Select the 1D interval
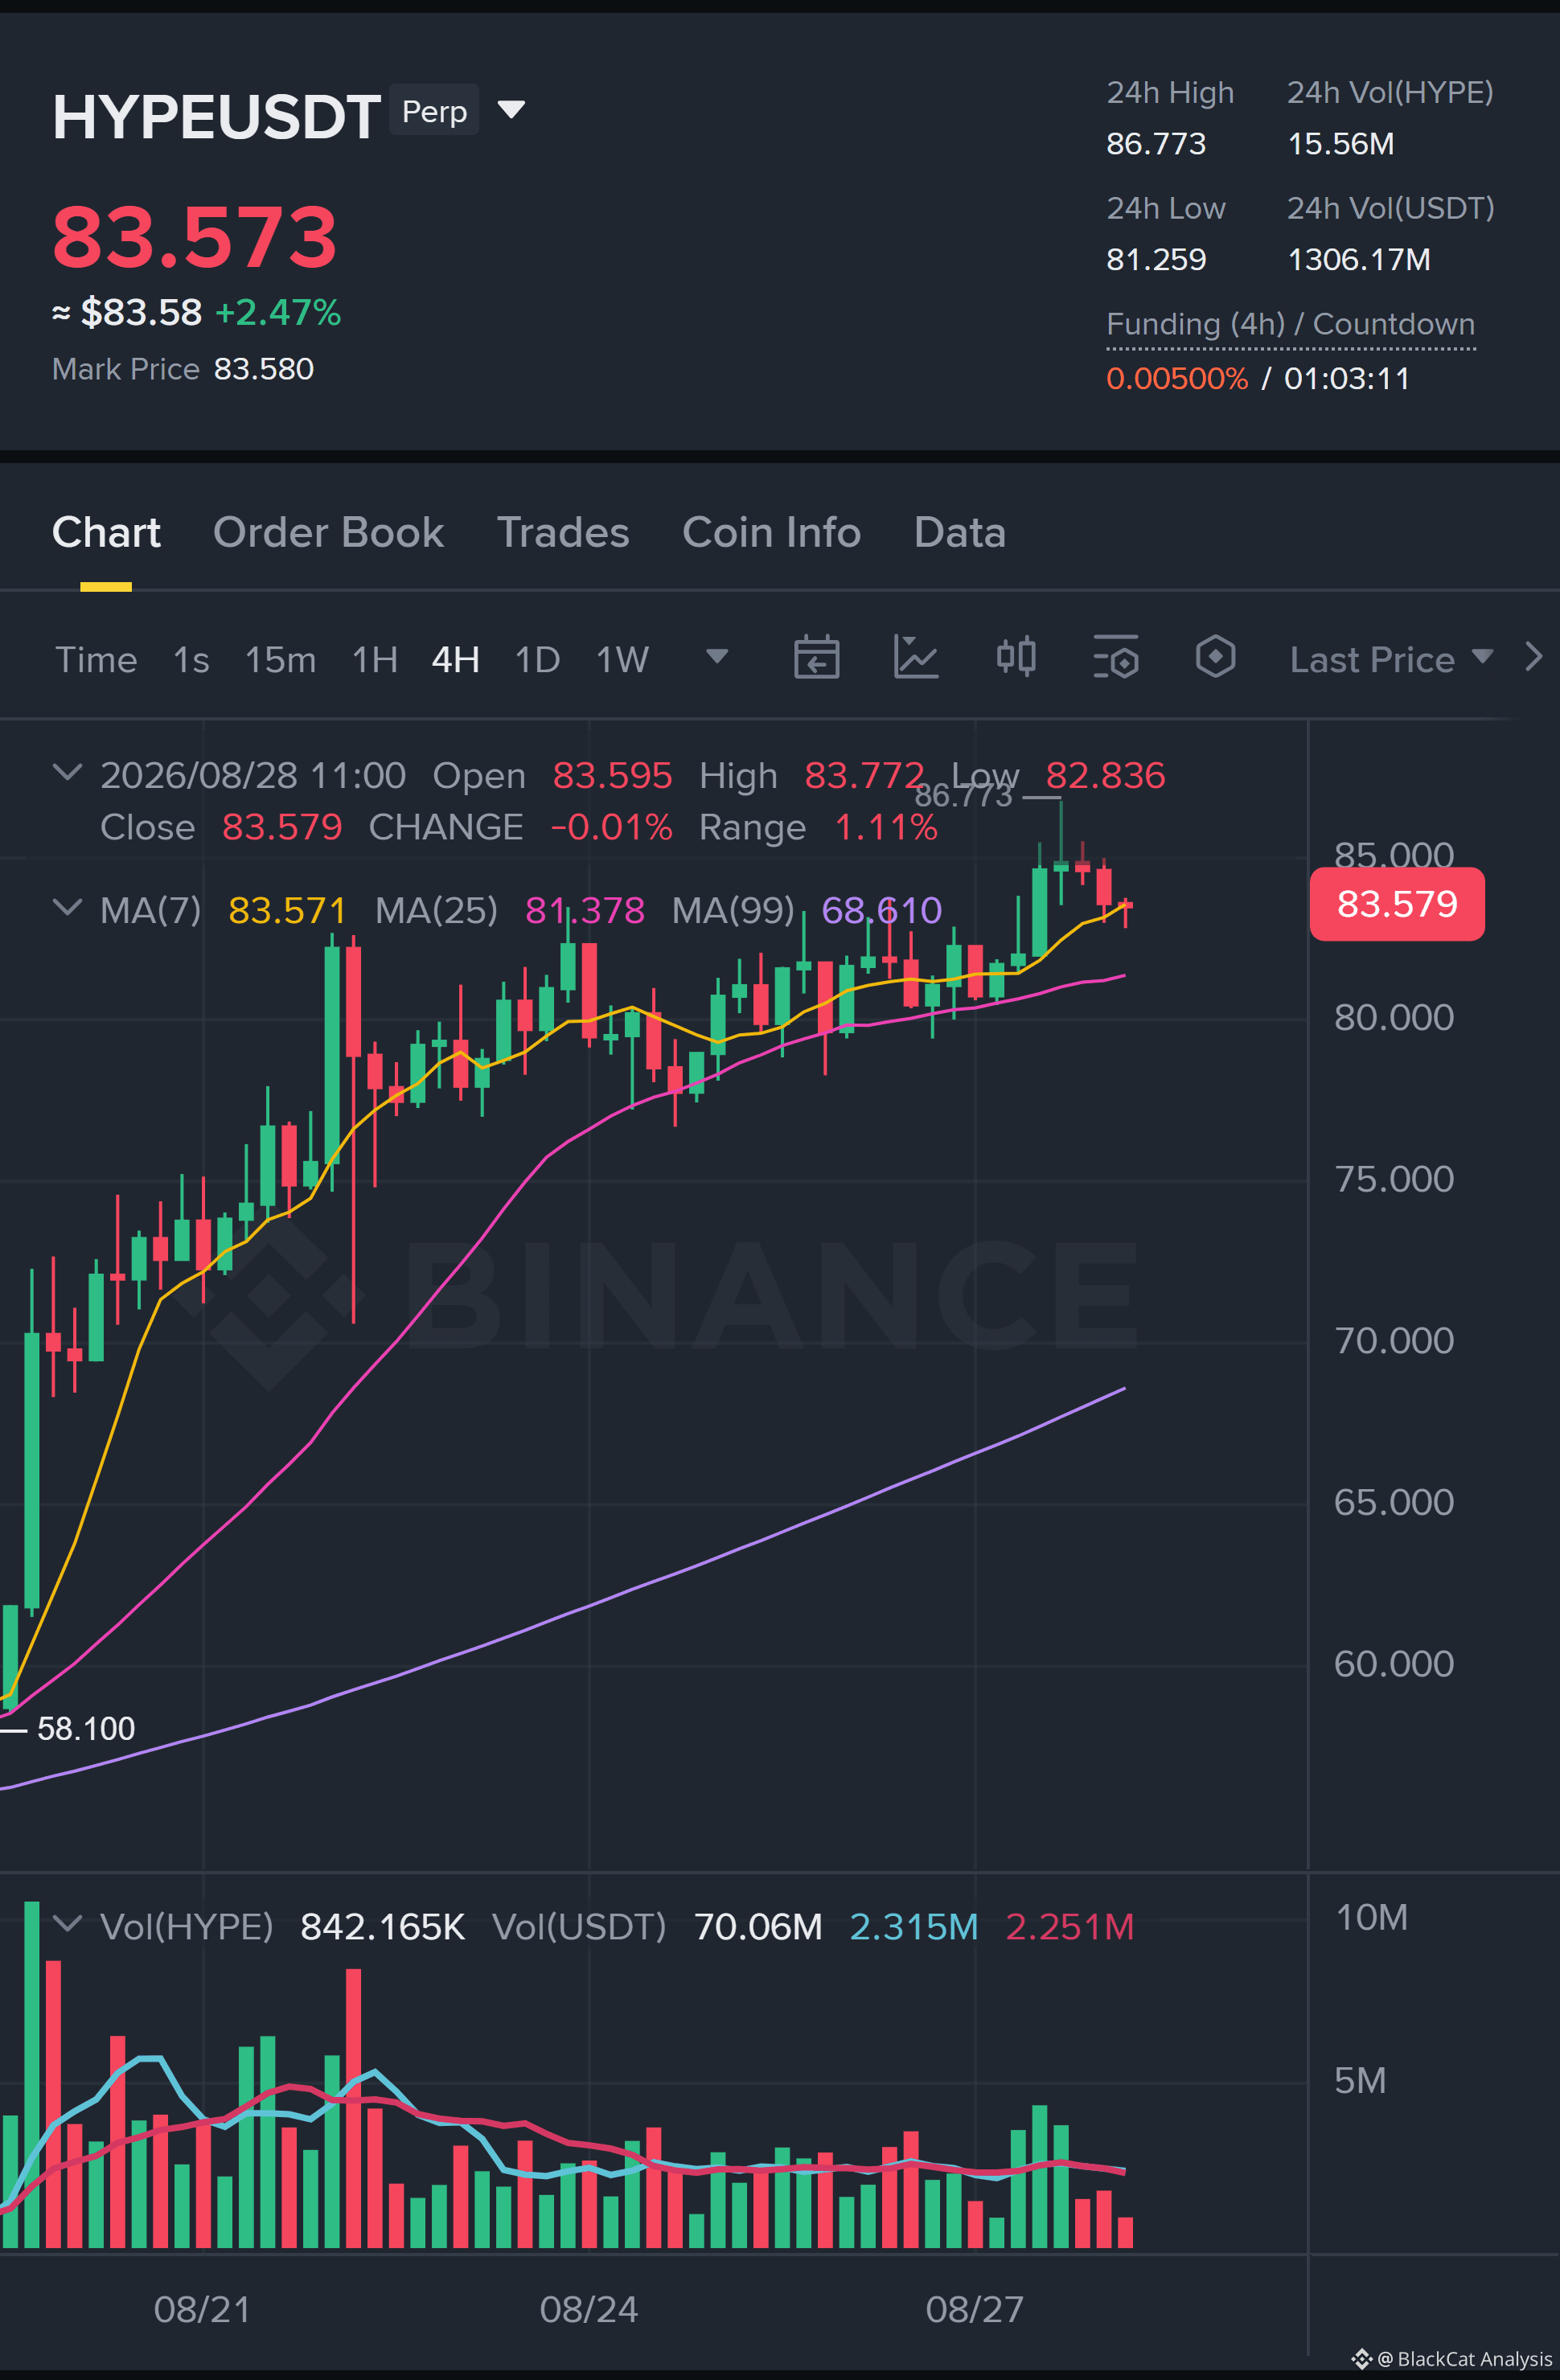Screen dimensions: 1560x2380 (x=537, y=660)
